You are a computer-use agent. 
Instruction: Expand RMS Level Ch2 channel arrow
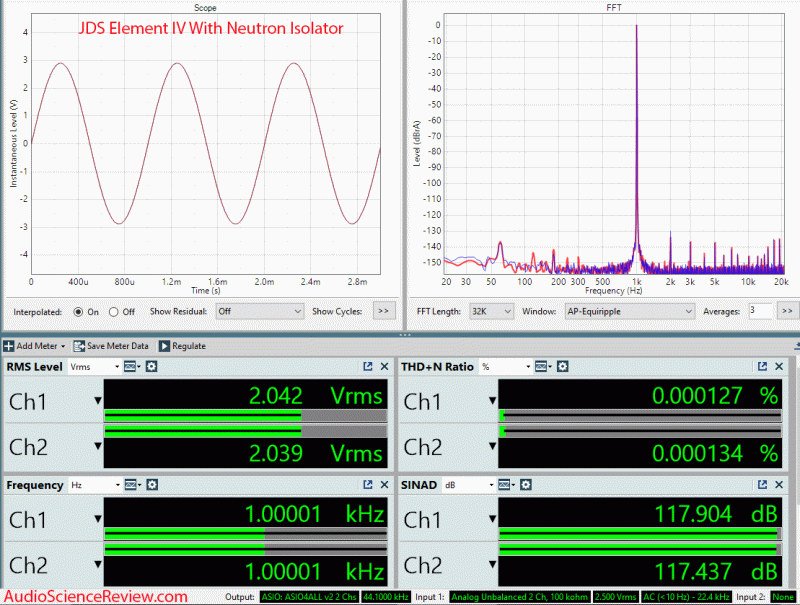[x=98, y=446]
